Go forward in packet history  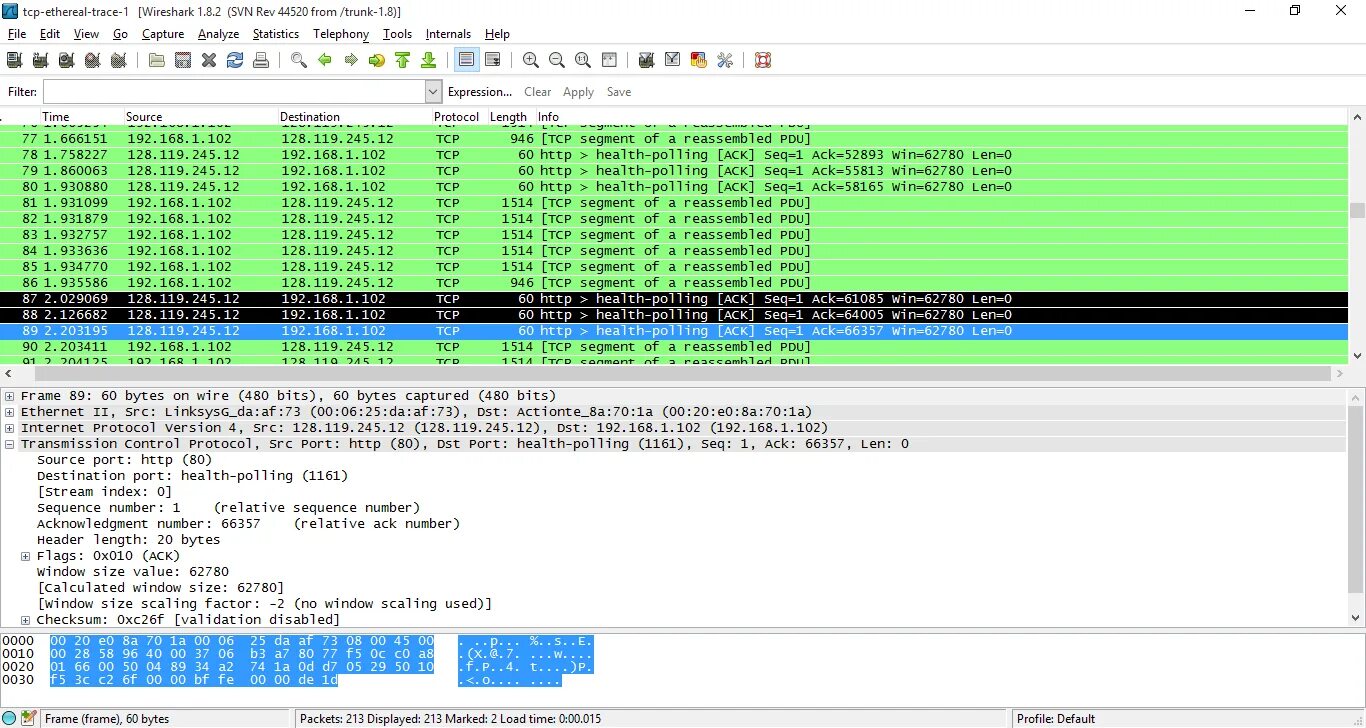(351, 60)
